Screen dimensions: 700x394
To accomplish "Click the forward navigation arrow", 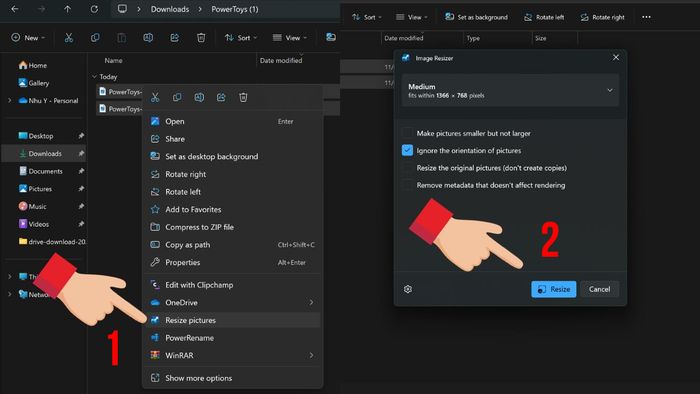I will (41, 9).
